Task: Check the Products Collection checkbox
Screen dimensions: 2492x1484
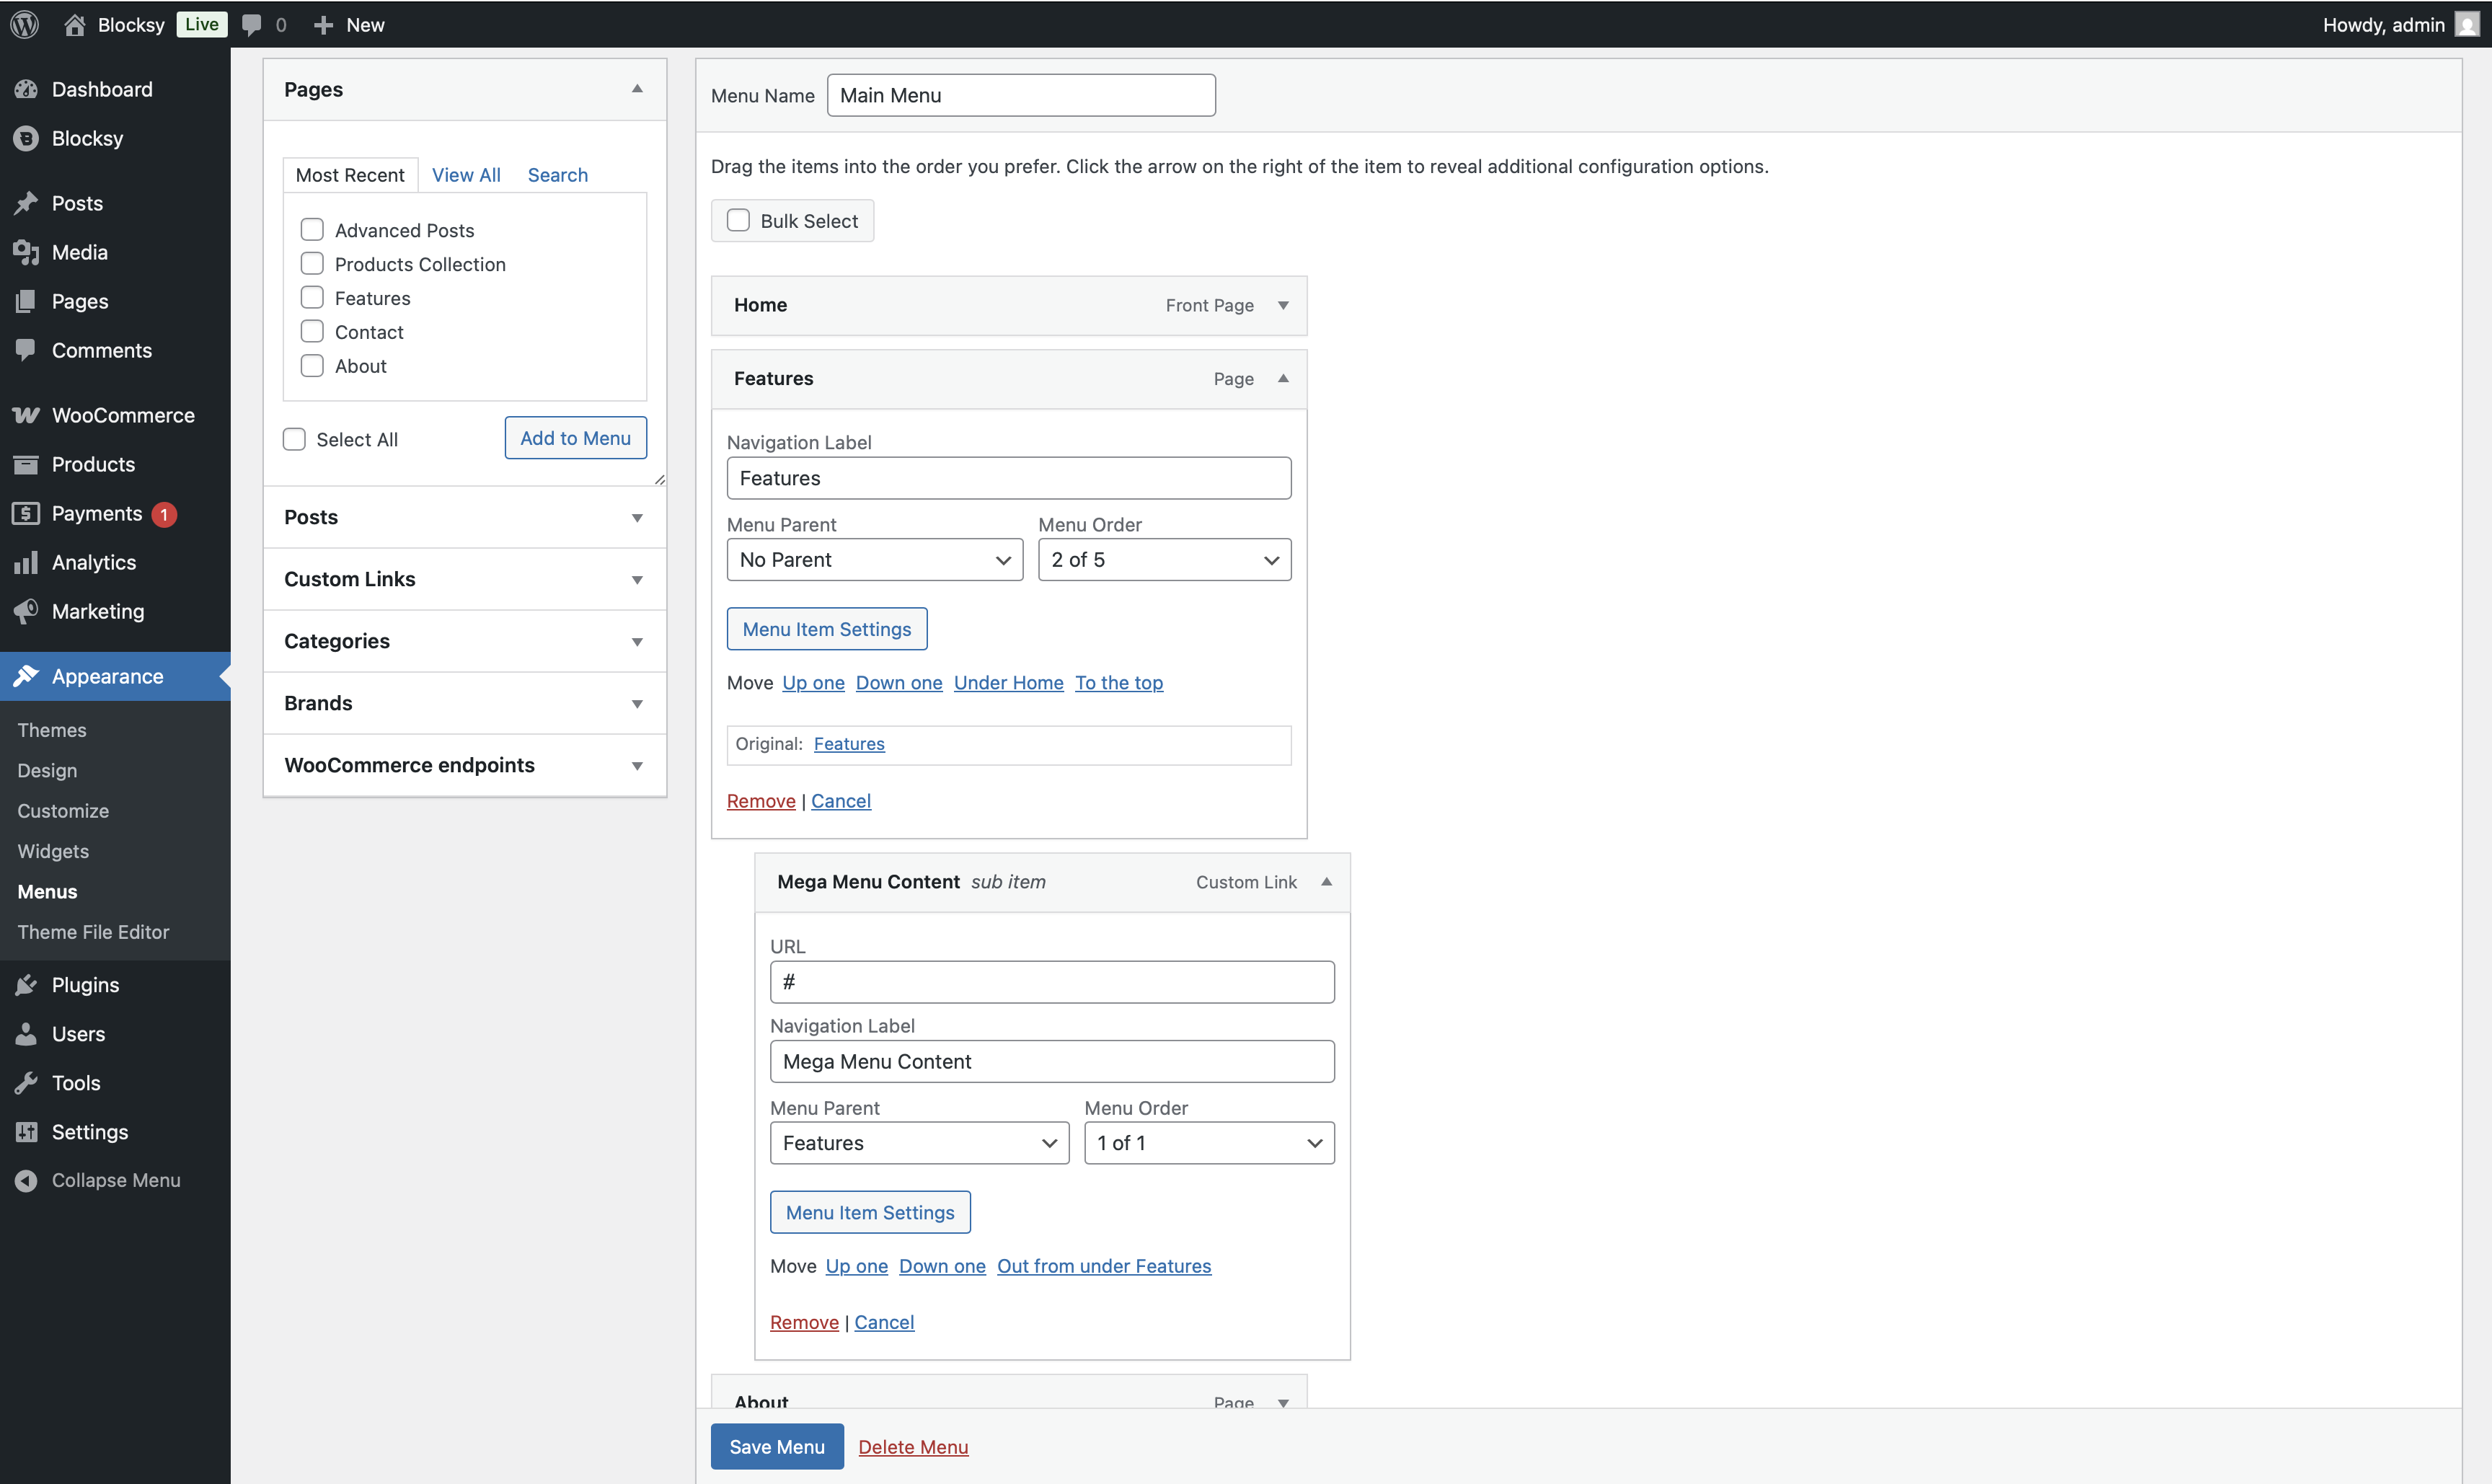Action: [312, 264]
